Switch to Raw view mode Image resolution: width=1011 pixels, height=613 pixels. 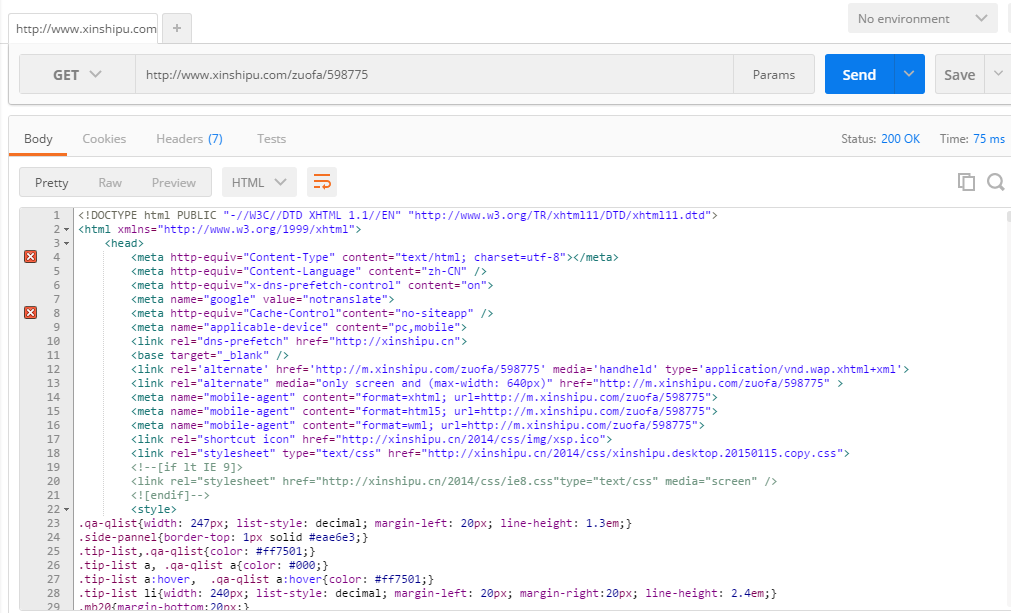coord(110,183)
